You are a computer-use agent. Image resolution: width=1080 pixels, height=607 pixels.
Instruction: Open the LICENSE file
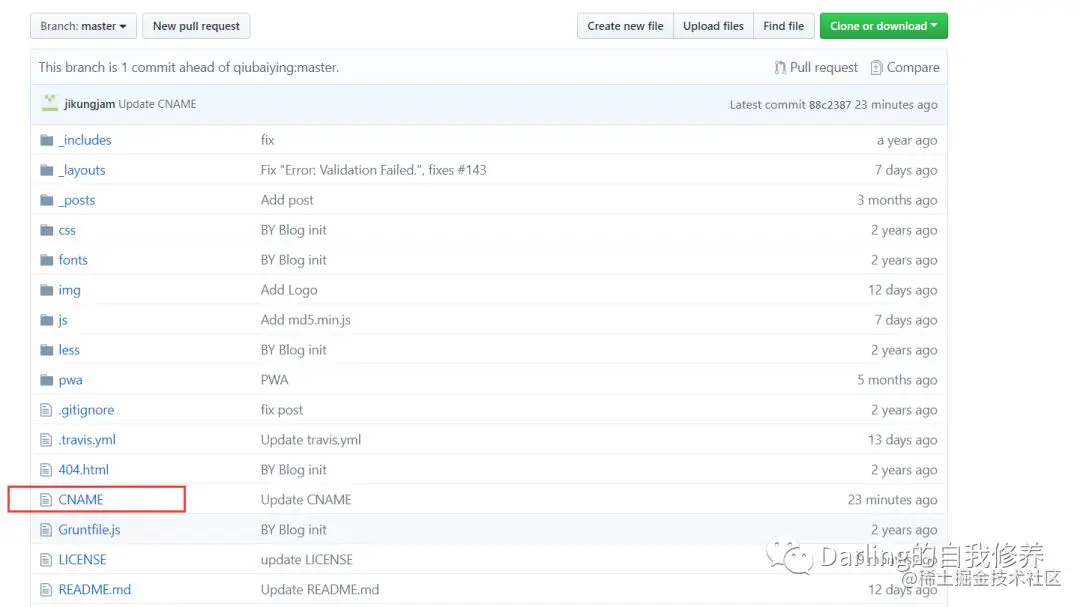click(83, 559)
